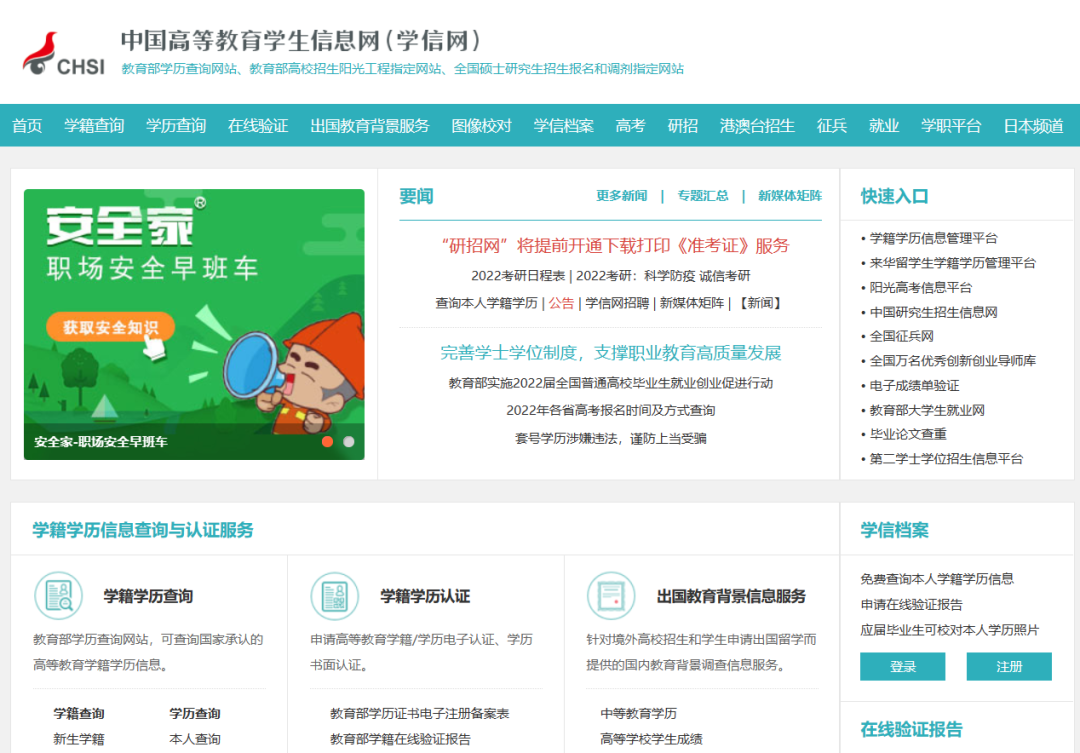This screenshot has width=1080, height=753.
Task: Go to 研招 in the navigation bar
Action: tap(682, 126)
